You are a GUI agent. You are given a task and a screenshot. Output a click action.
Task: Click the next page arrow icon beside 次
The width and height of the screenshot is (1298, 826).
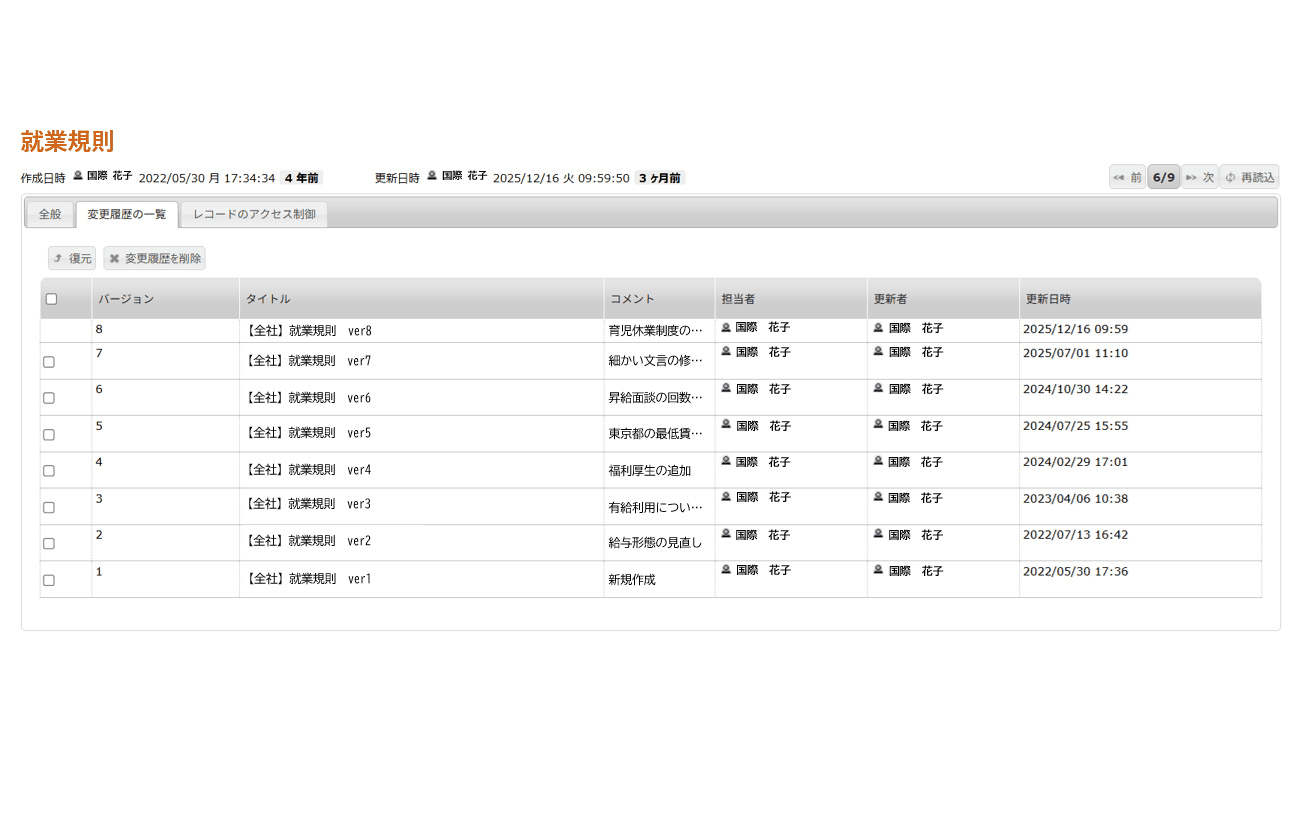[x=1189, y=176]
